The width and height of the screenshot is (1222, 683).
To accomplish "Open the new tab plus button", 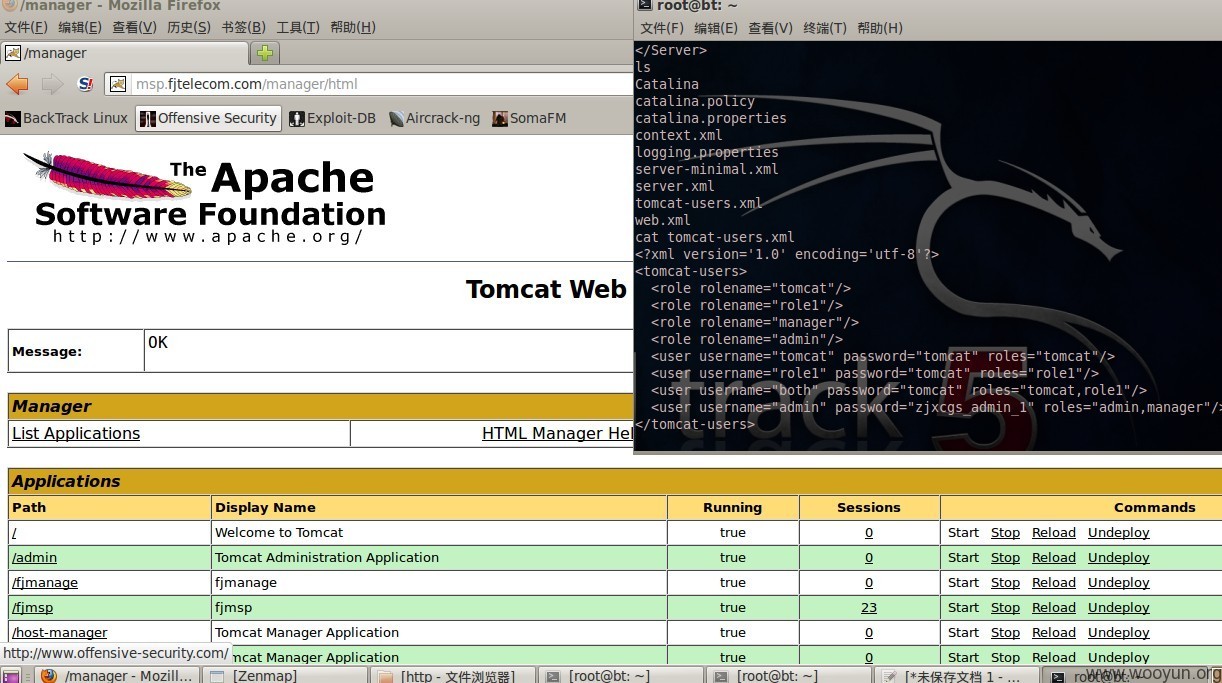I will 265,53.
